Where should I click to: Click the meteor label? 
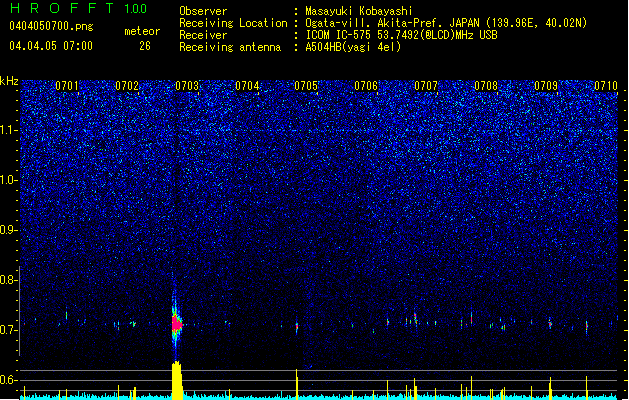click(x=142, y=31)
